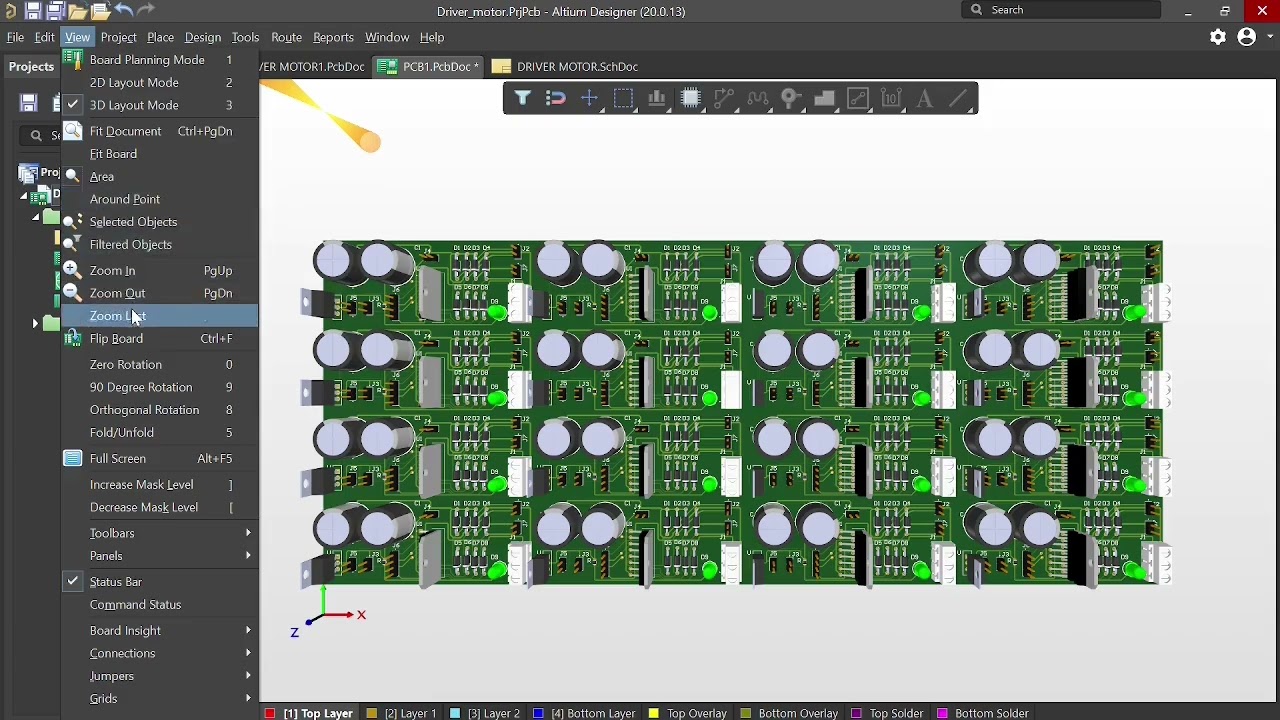Viewport: 1280px width, 720px height.
Task: Expand the Toolbars submenu
Action: tap(160, 533)
